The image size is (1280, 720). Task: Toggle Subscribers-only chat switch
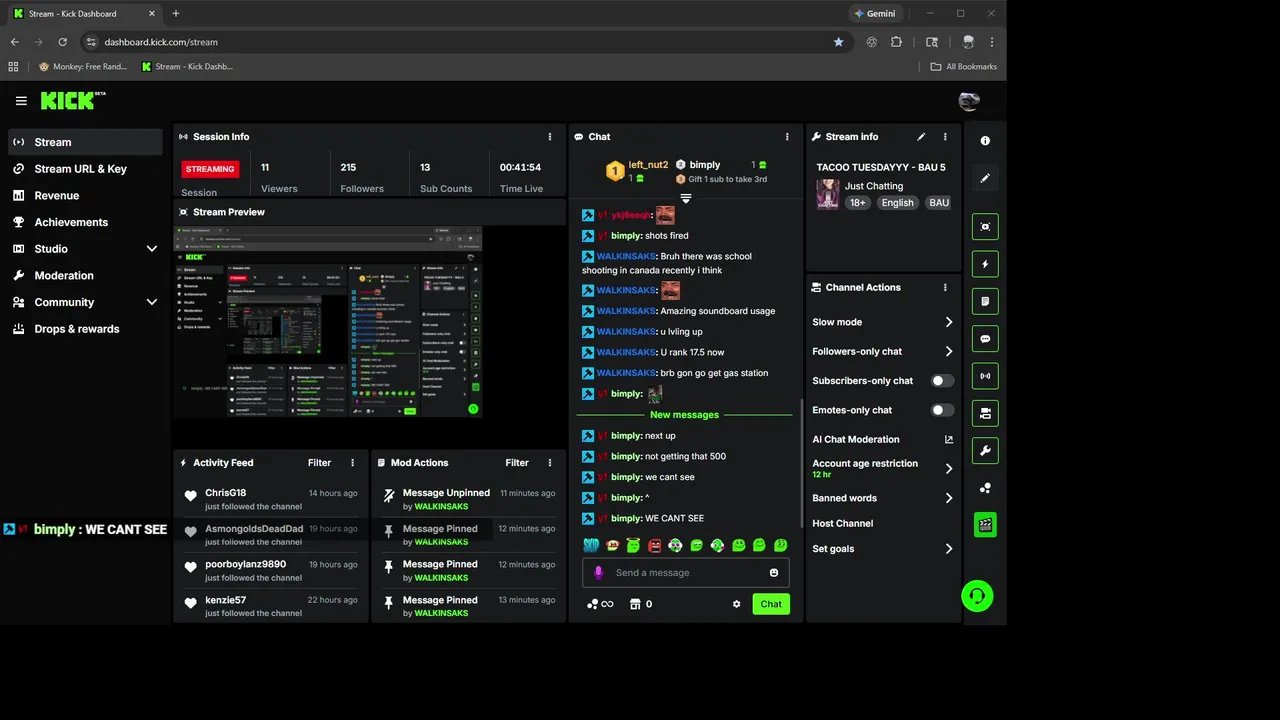tap(942, 381)
